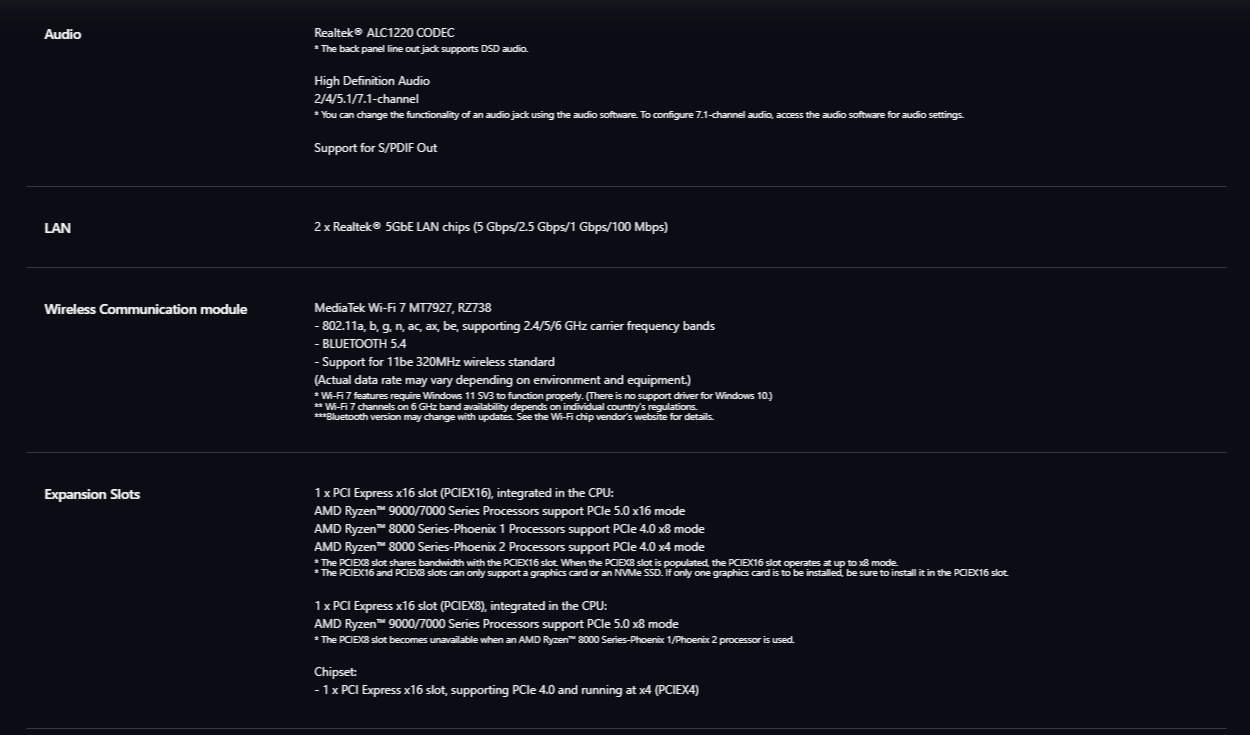Viewport: 1250px width, 735px height.
Task: Click the Wireless Communication module heading
Action: [145, 309]
